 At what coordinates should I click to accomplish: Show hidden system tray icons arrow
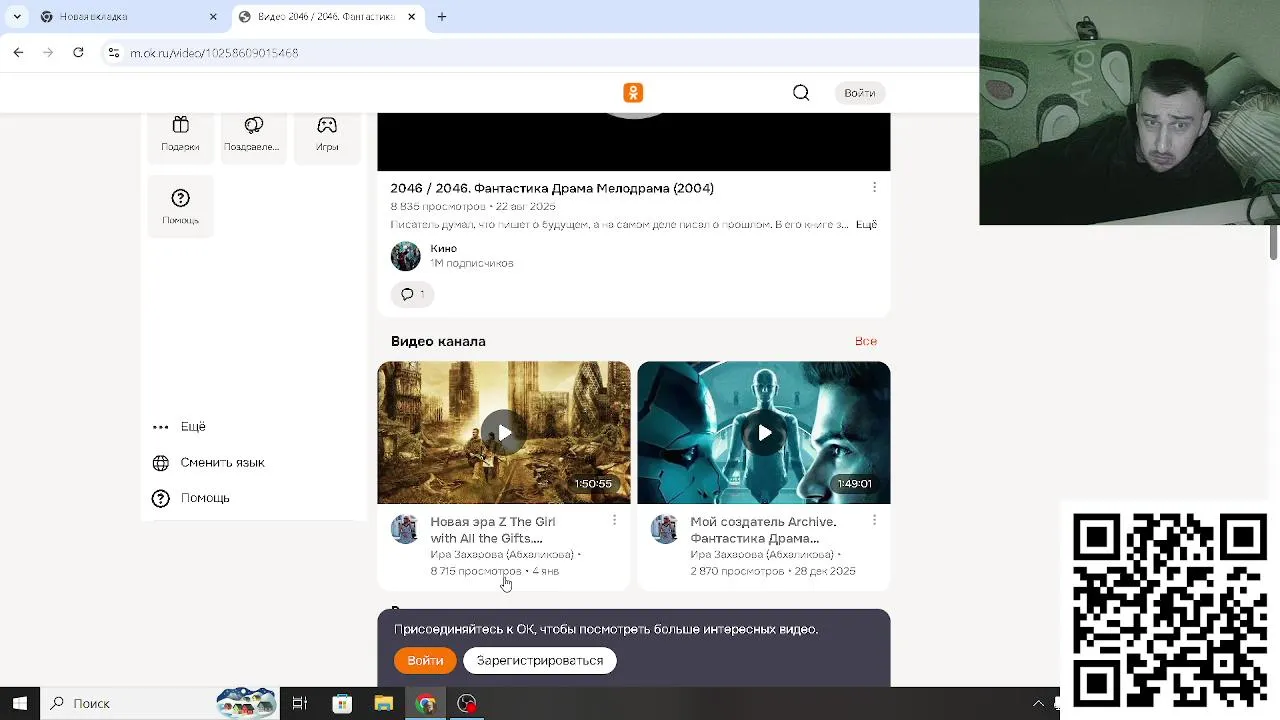1038,703
